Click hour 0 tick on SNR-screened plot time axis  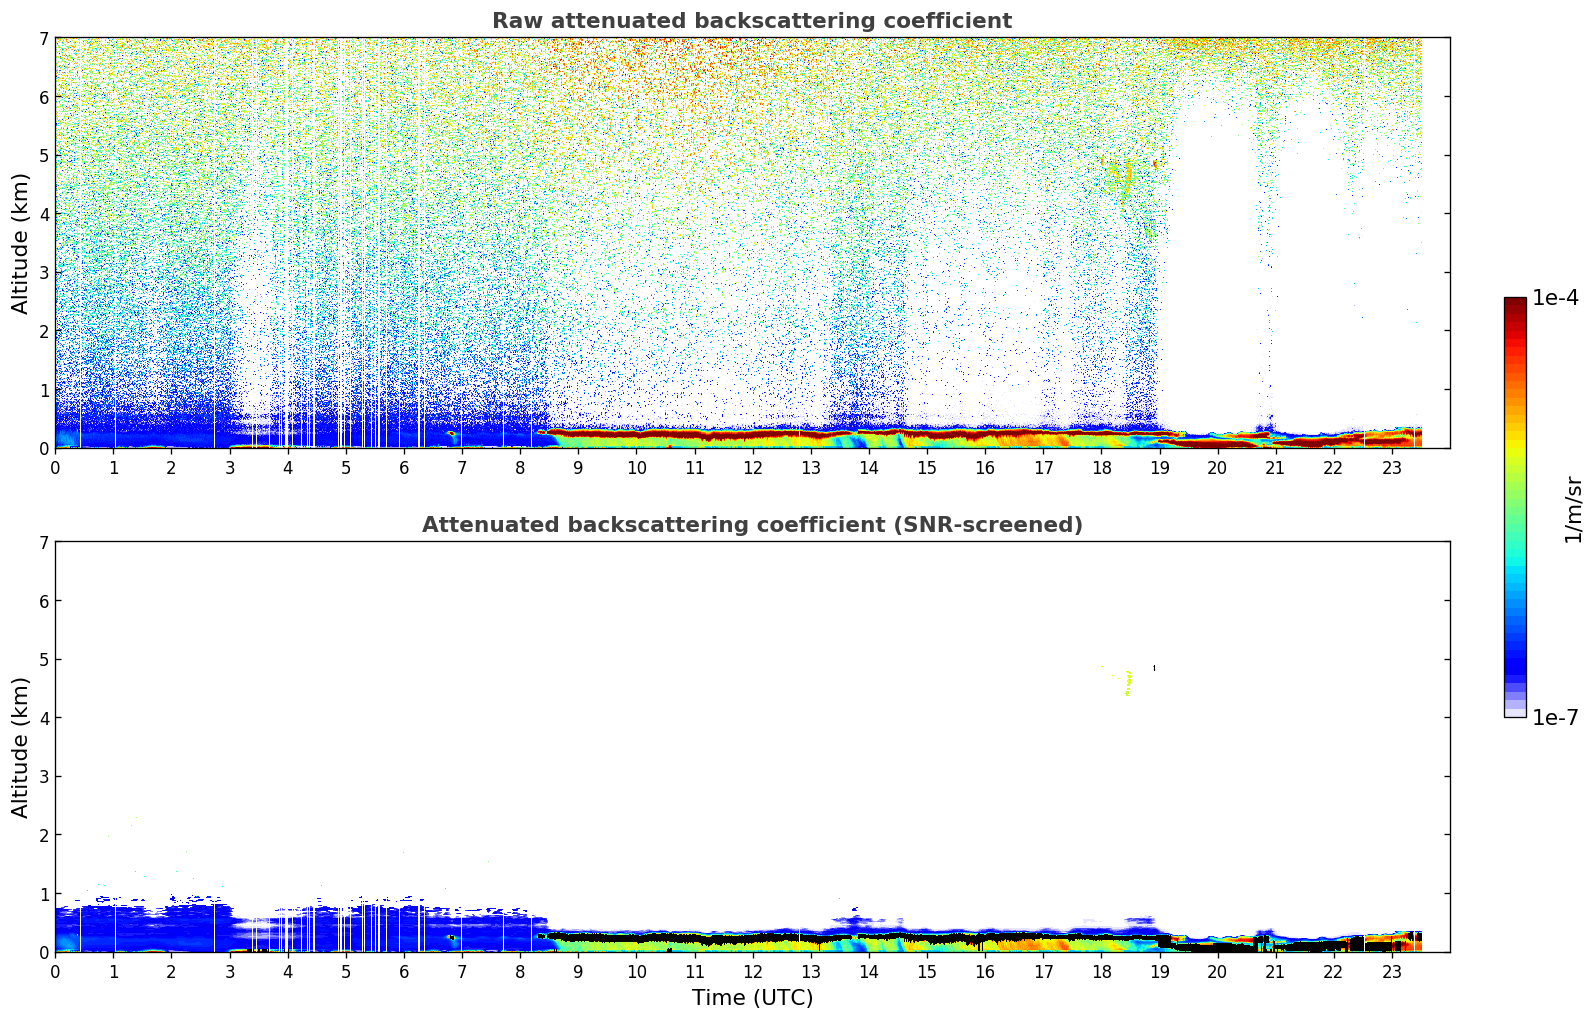[55, 972]
